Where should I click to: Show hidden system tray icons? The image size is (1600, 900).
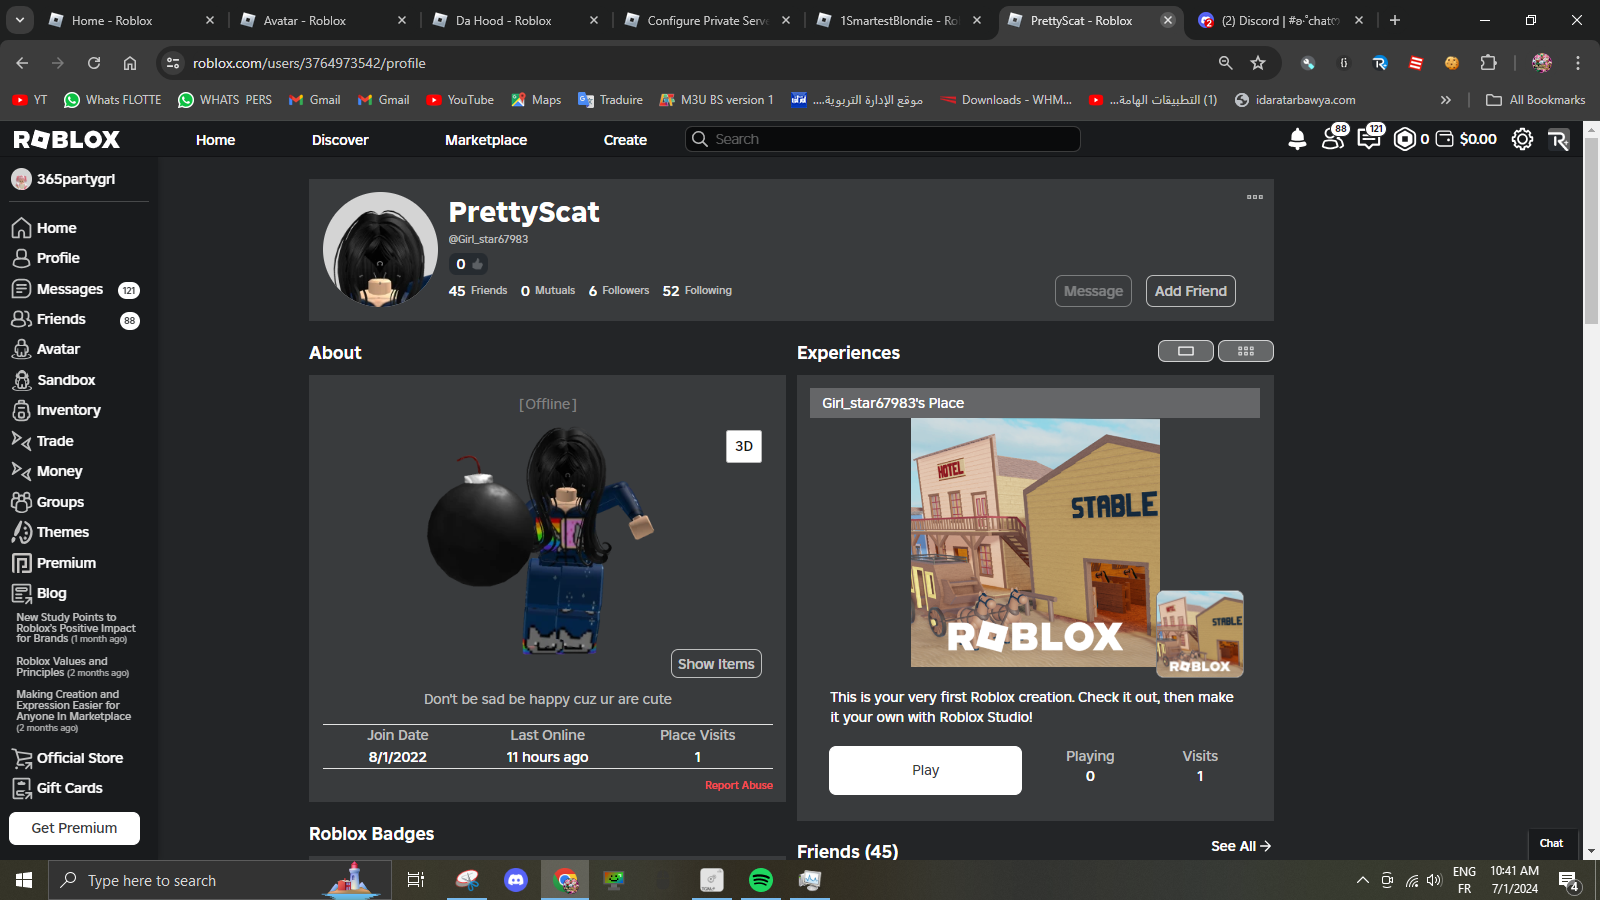tap(1362, 881)
